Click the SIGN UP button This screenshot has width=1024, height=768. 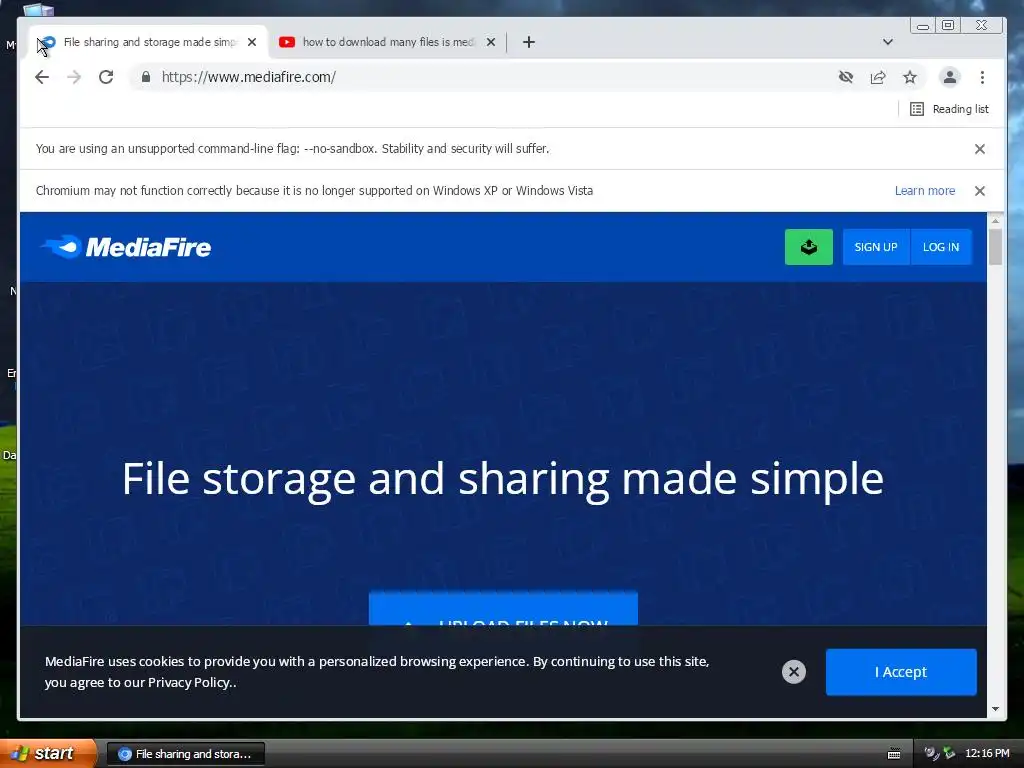(876, 247)
